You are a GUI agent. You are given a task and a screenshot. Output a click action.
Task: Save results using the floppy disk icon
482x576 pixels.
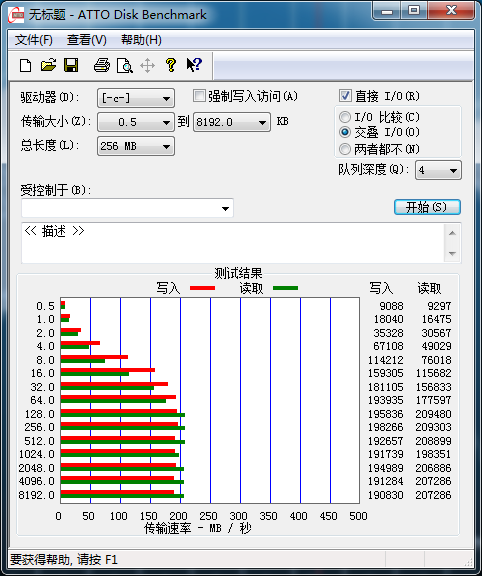pyautogui.click(x=71, y=65)
